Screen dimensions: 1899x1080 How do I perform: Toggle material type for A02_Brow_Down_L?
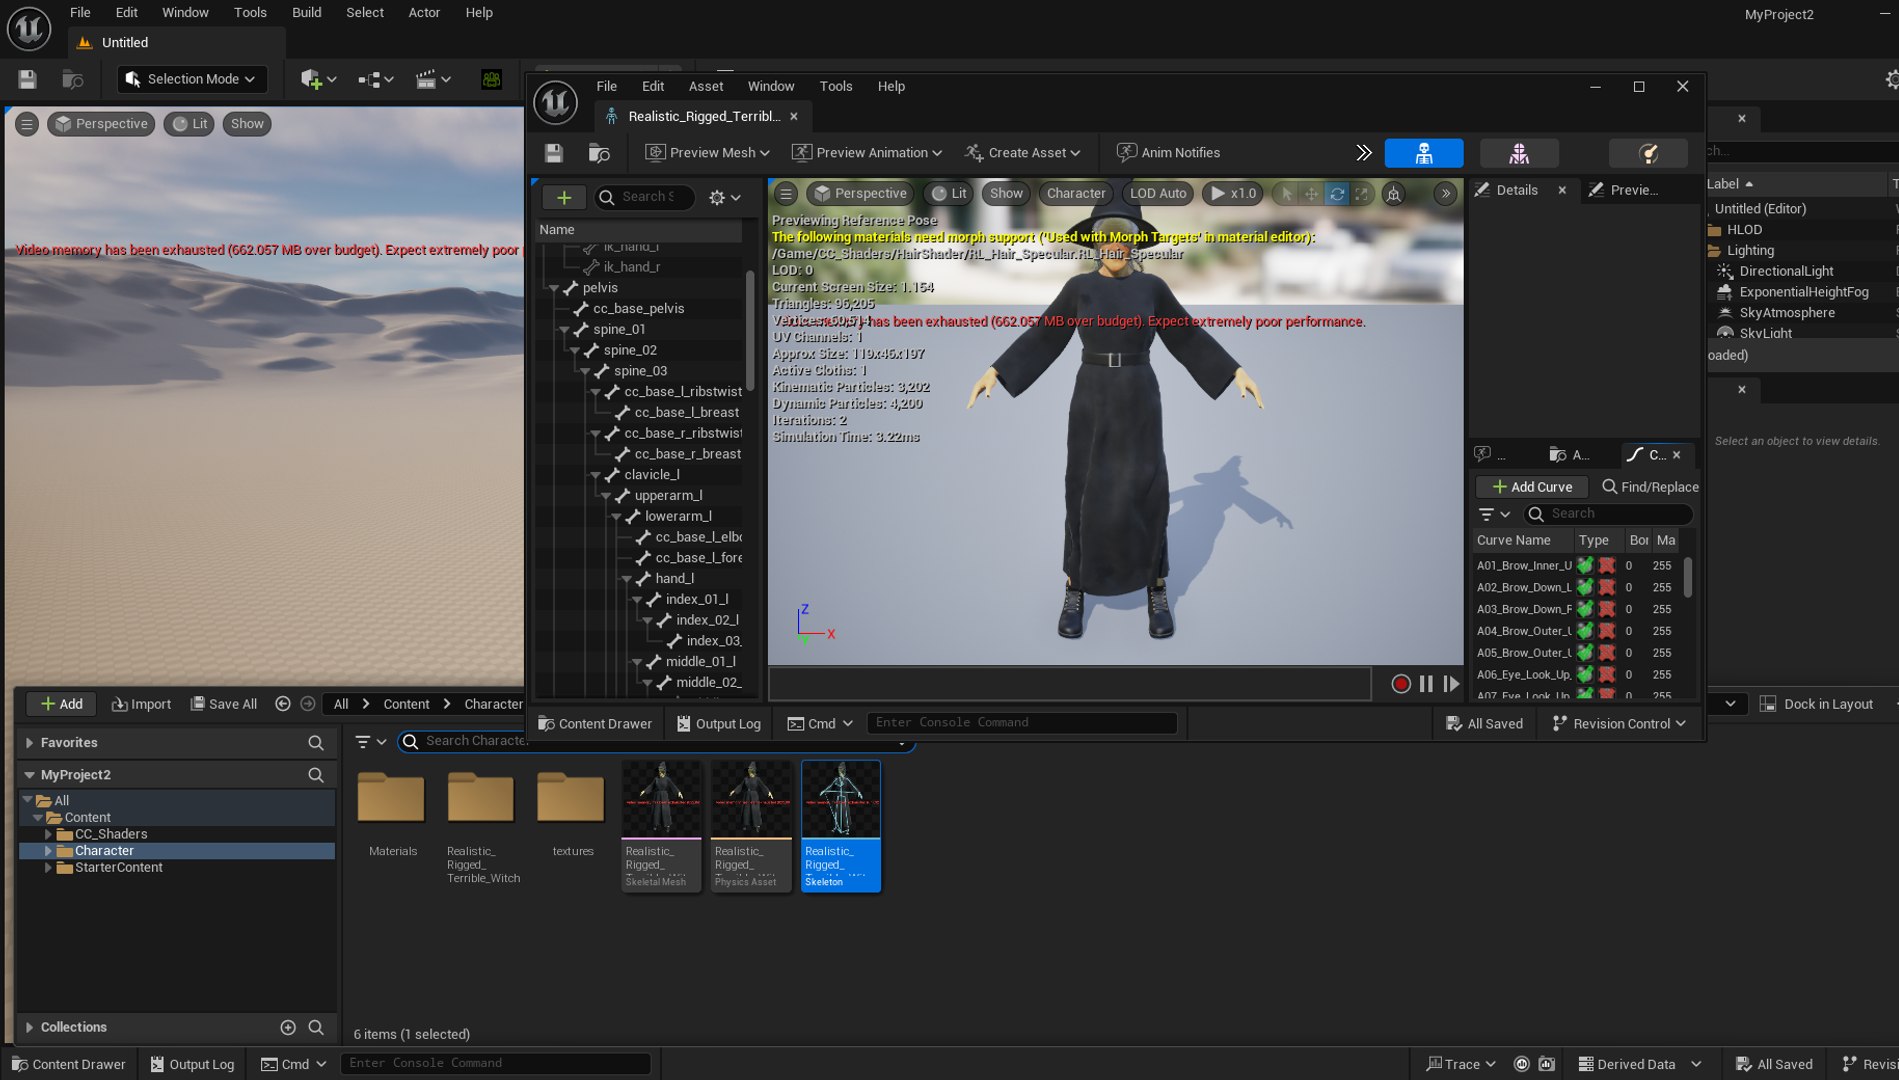[x=1607, y=587]
